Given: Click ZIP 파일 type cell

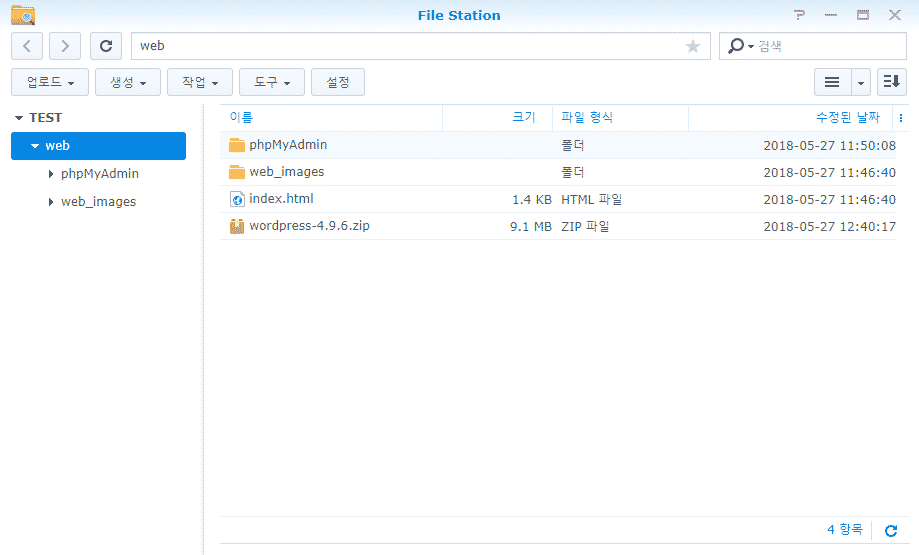Looking at the screenshot, I should pyautogui.click(x=585, y=227).
